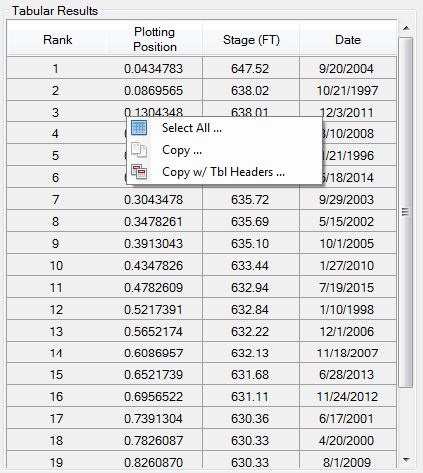The image size is (423, 473).
Task: Select stage value 635.10
Action: 251,243
